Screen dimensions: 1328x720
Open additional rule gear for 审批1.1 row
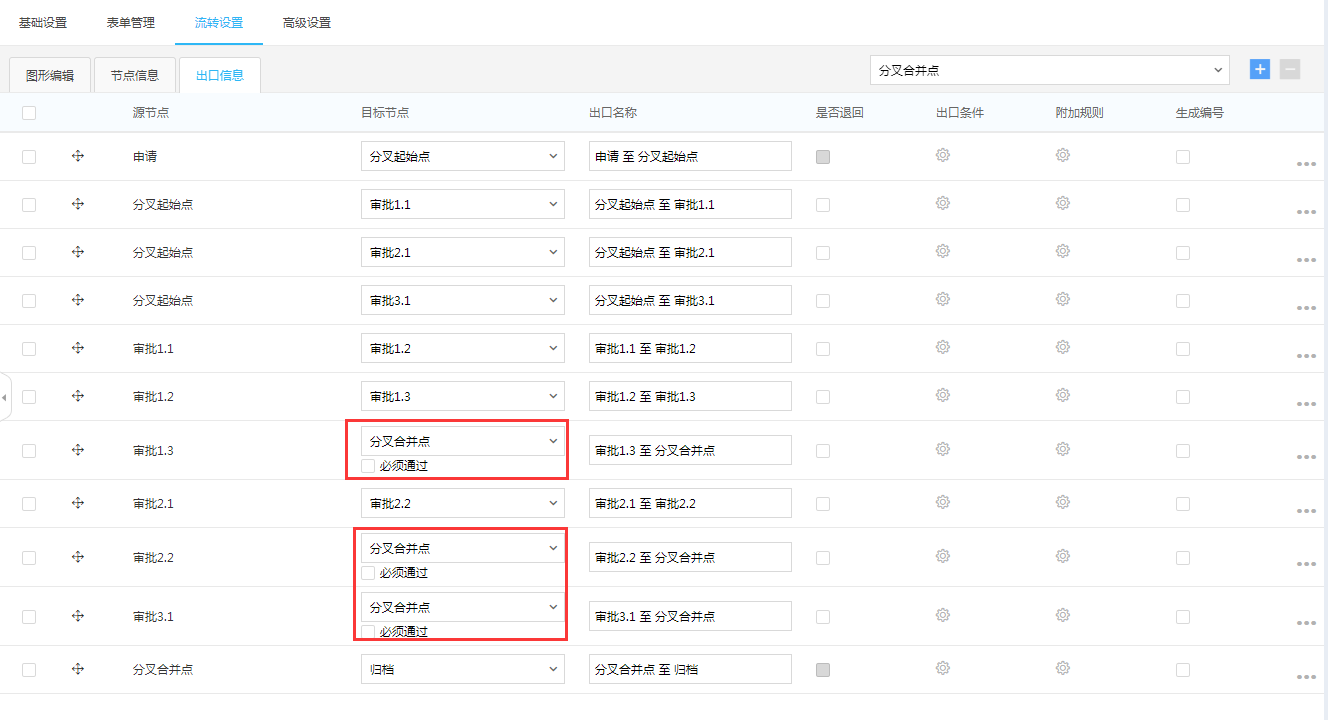1063,347
